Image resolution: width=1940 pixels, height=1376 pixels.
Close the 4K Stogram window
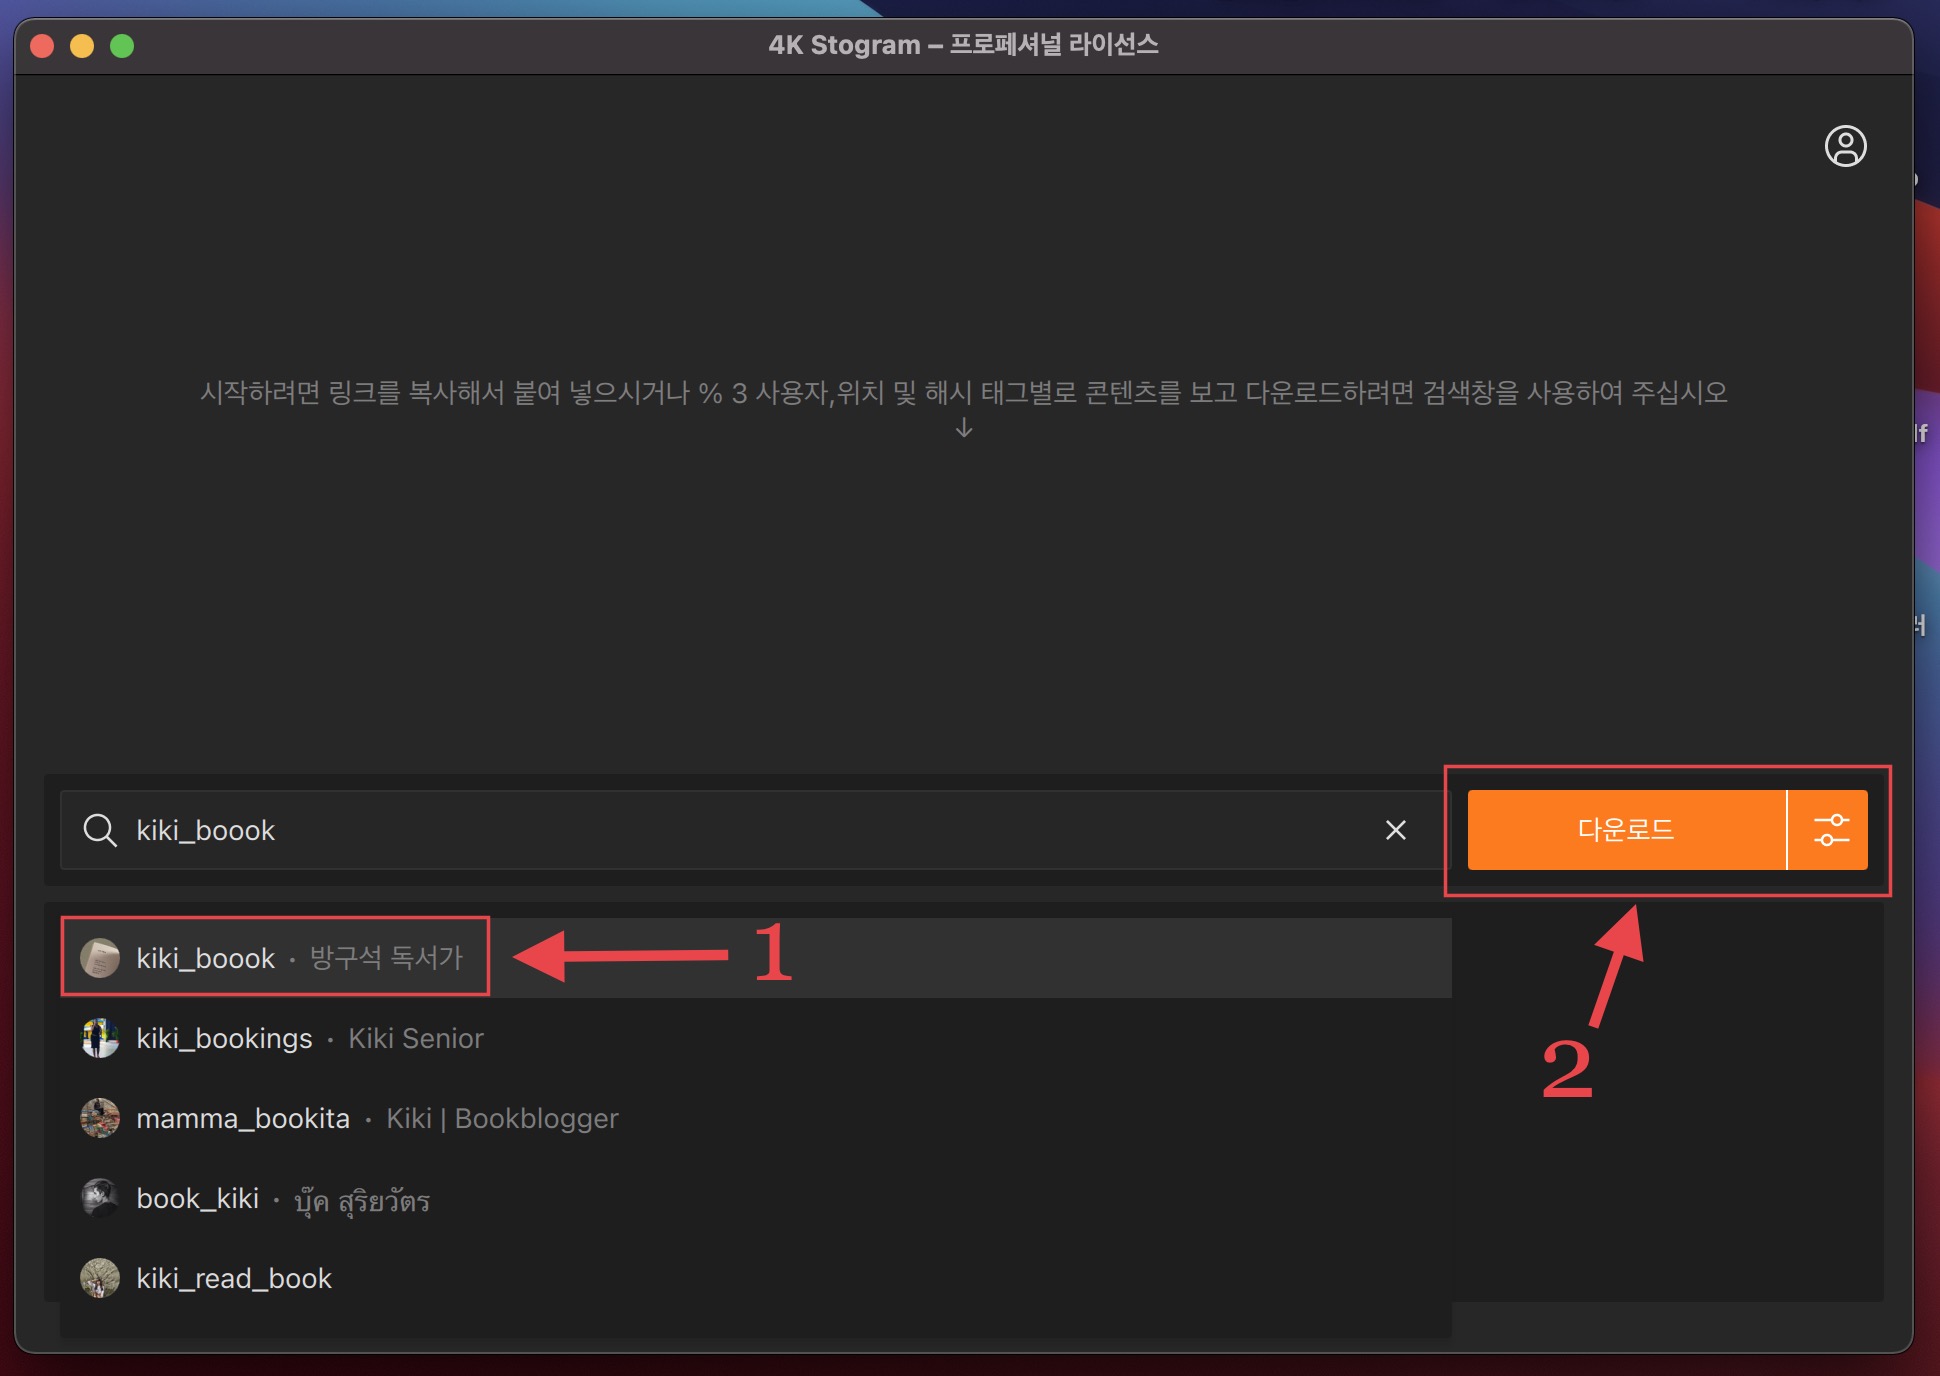point(42,46)
